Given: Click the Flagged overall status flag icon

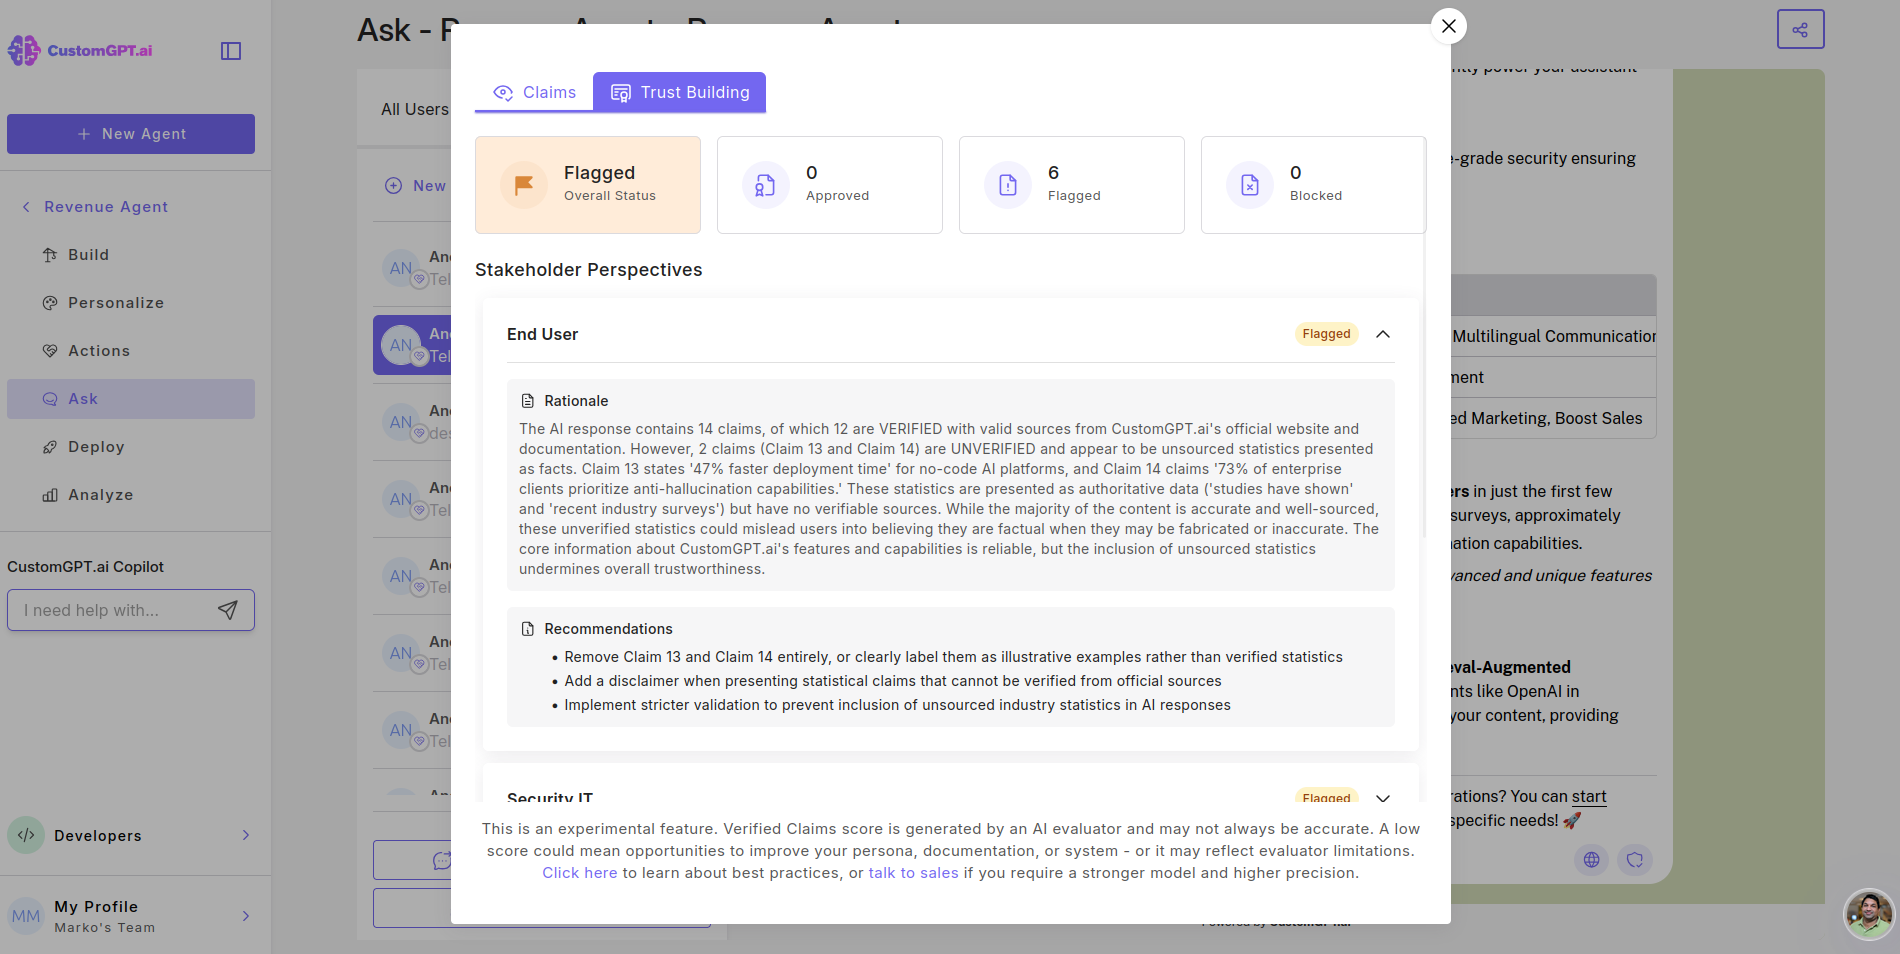Looking at the screenshot, I should 524,185.
